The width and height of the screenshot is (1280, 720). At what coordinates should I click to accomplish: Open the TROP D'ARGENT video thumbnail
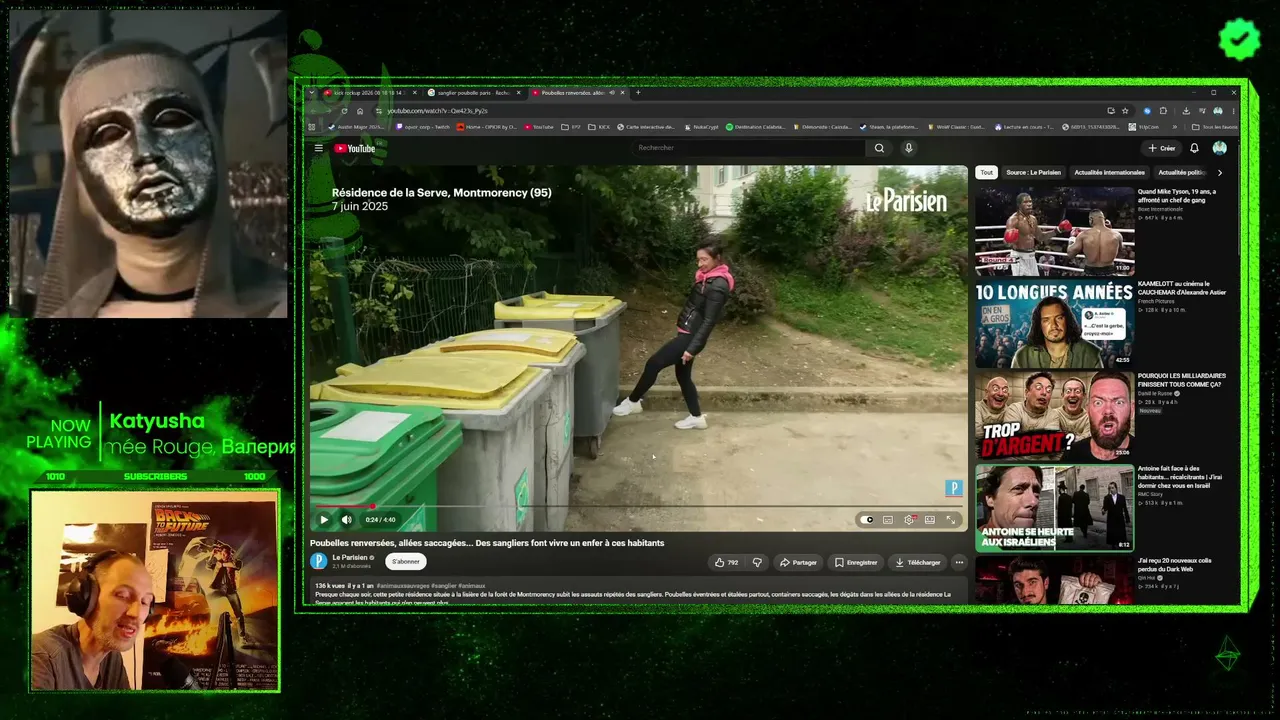pyautogui.click(x=1054, y=416)
